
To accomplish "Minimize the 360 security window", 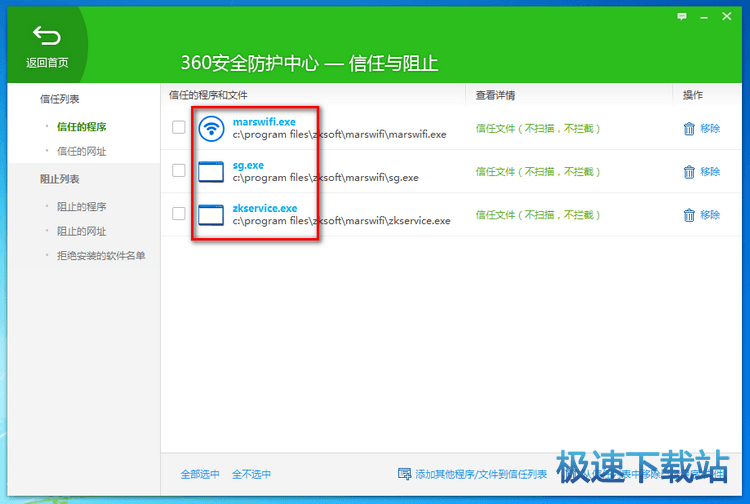I will pyautogui.click(x=704, y=17).
